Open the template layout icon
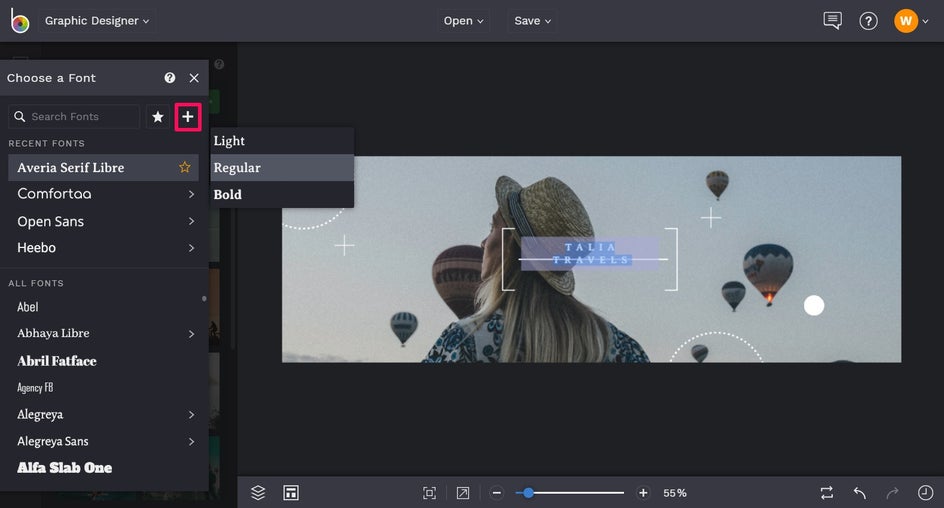Viewport: 944px width, 508px height. pyautogui.click(x=291, y=493)
